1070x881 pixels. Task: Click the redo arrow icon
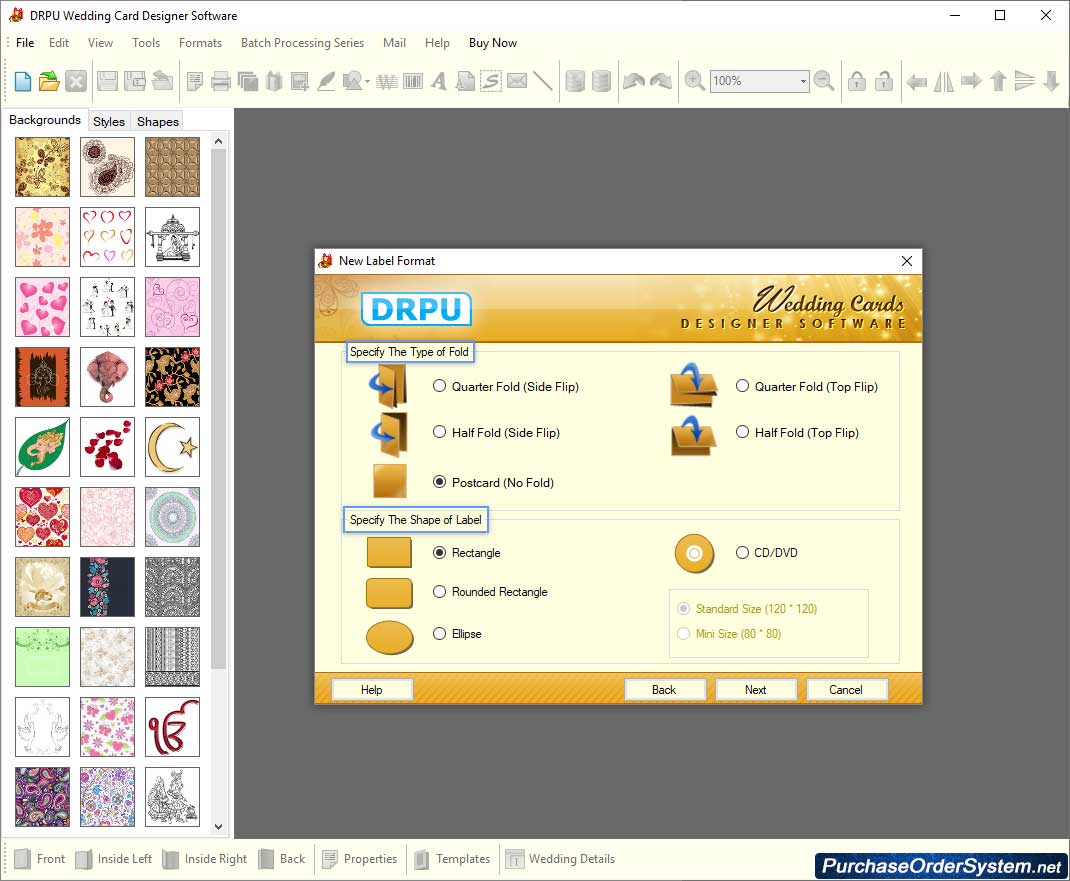pos(661,81)
